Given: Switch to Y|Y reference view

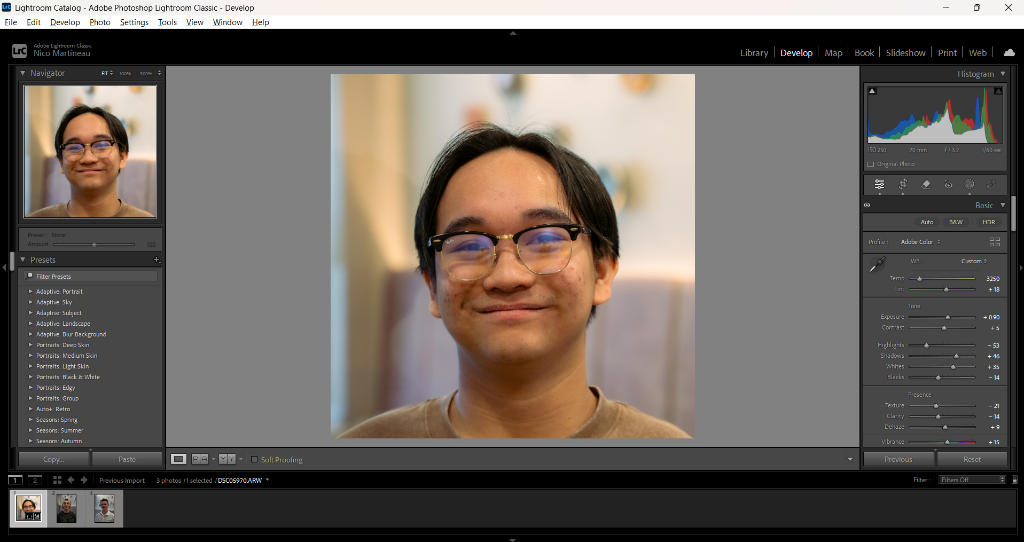Looking at the screenshot, I should [x=227, y=459].
